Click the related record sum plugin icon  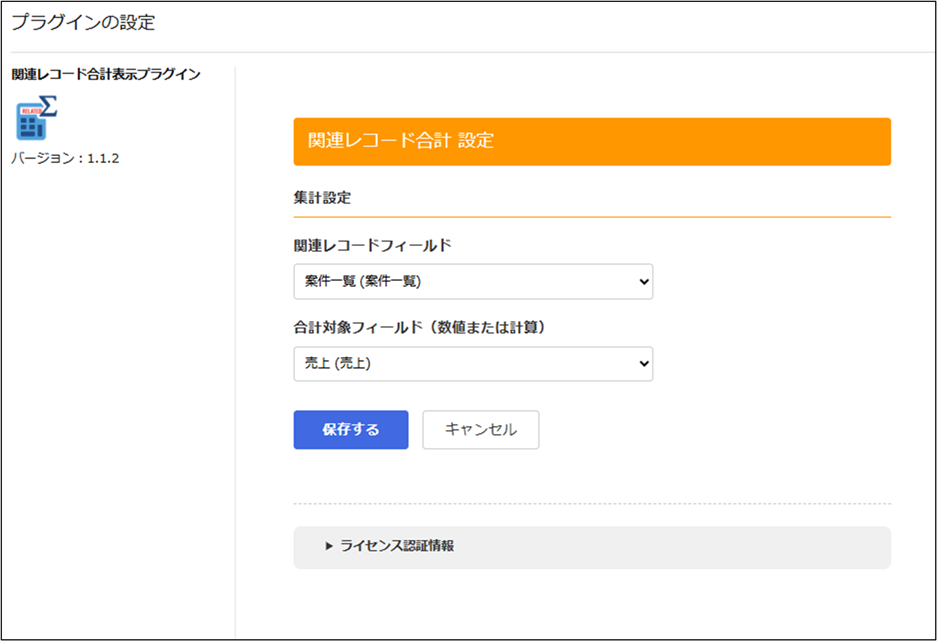pyautogui.click(x=36, y=118)
